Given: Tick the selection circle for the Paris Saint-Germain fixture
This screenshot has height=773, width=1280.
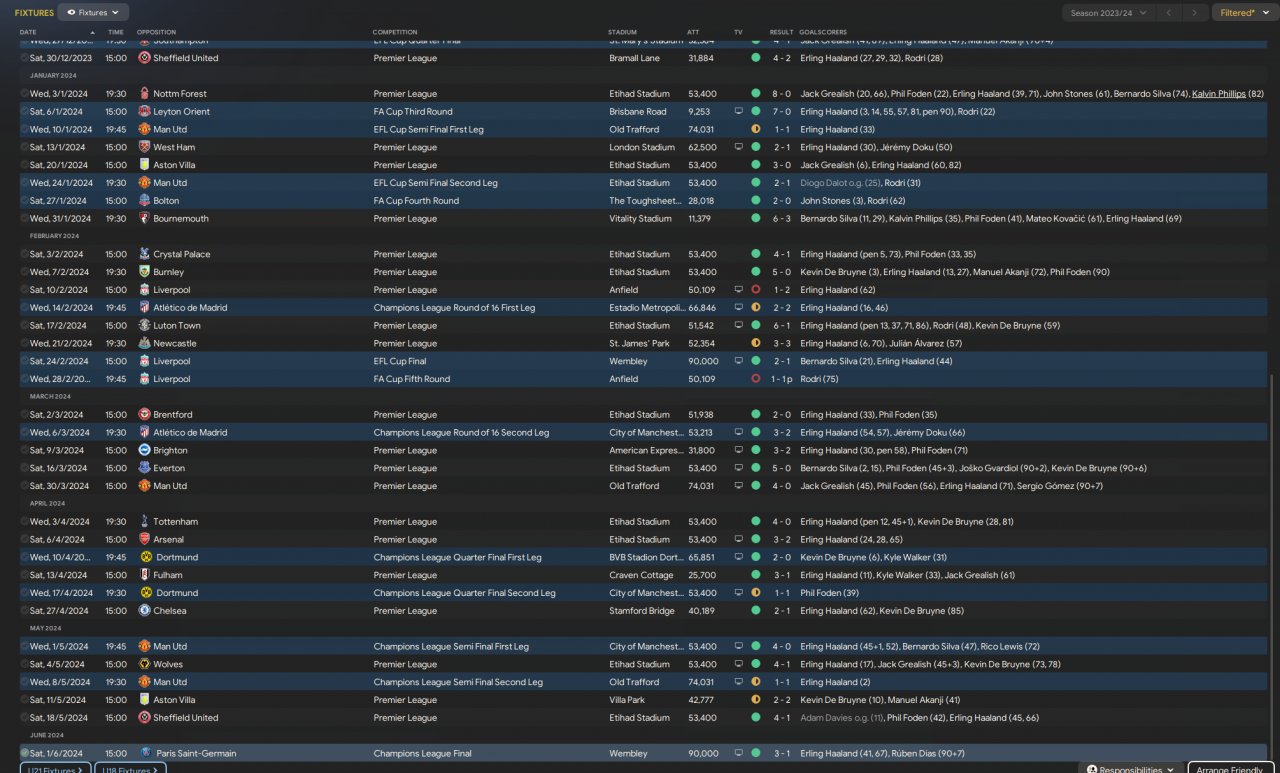Looking at the screenshot, I should (x=24, y=753).
